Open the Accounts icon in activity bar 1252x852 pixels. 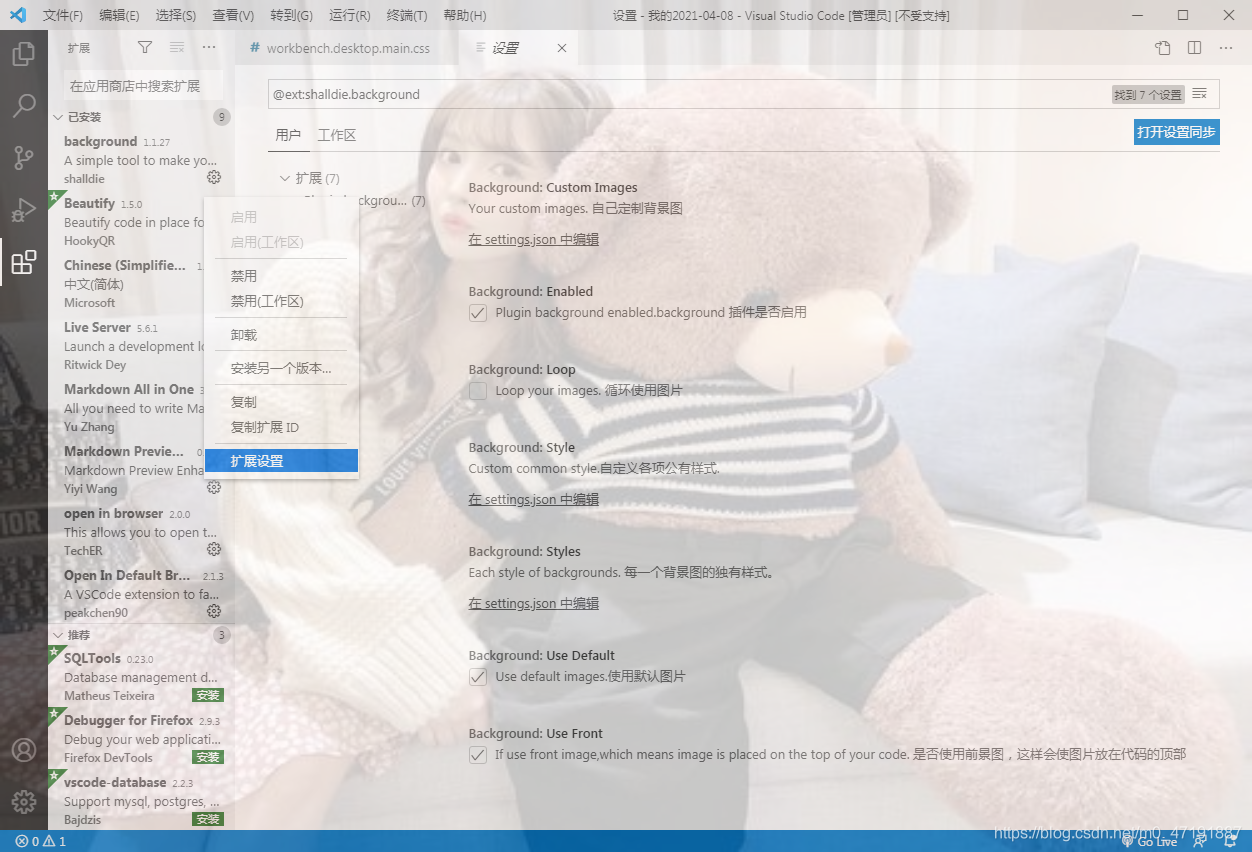click(x=23, y=750)
